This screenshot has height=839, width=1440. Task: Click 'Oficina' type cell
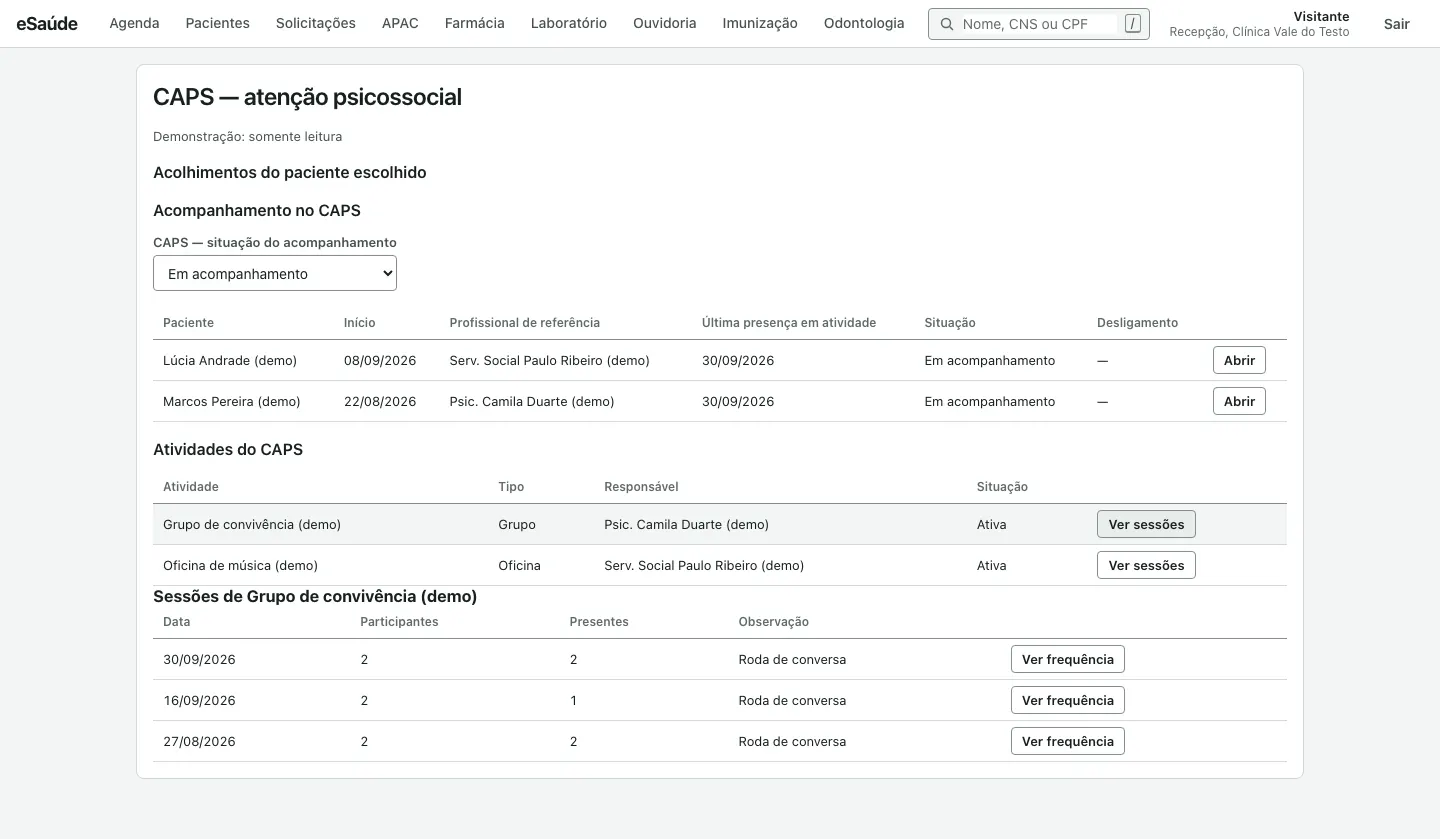click(519, 565)
